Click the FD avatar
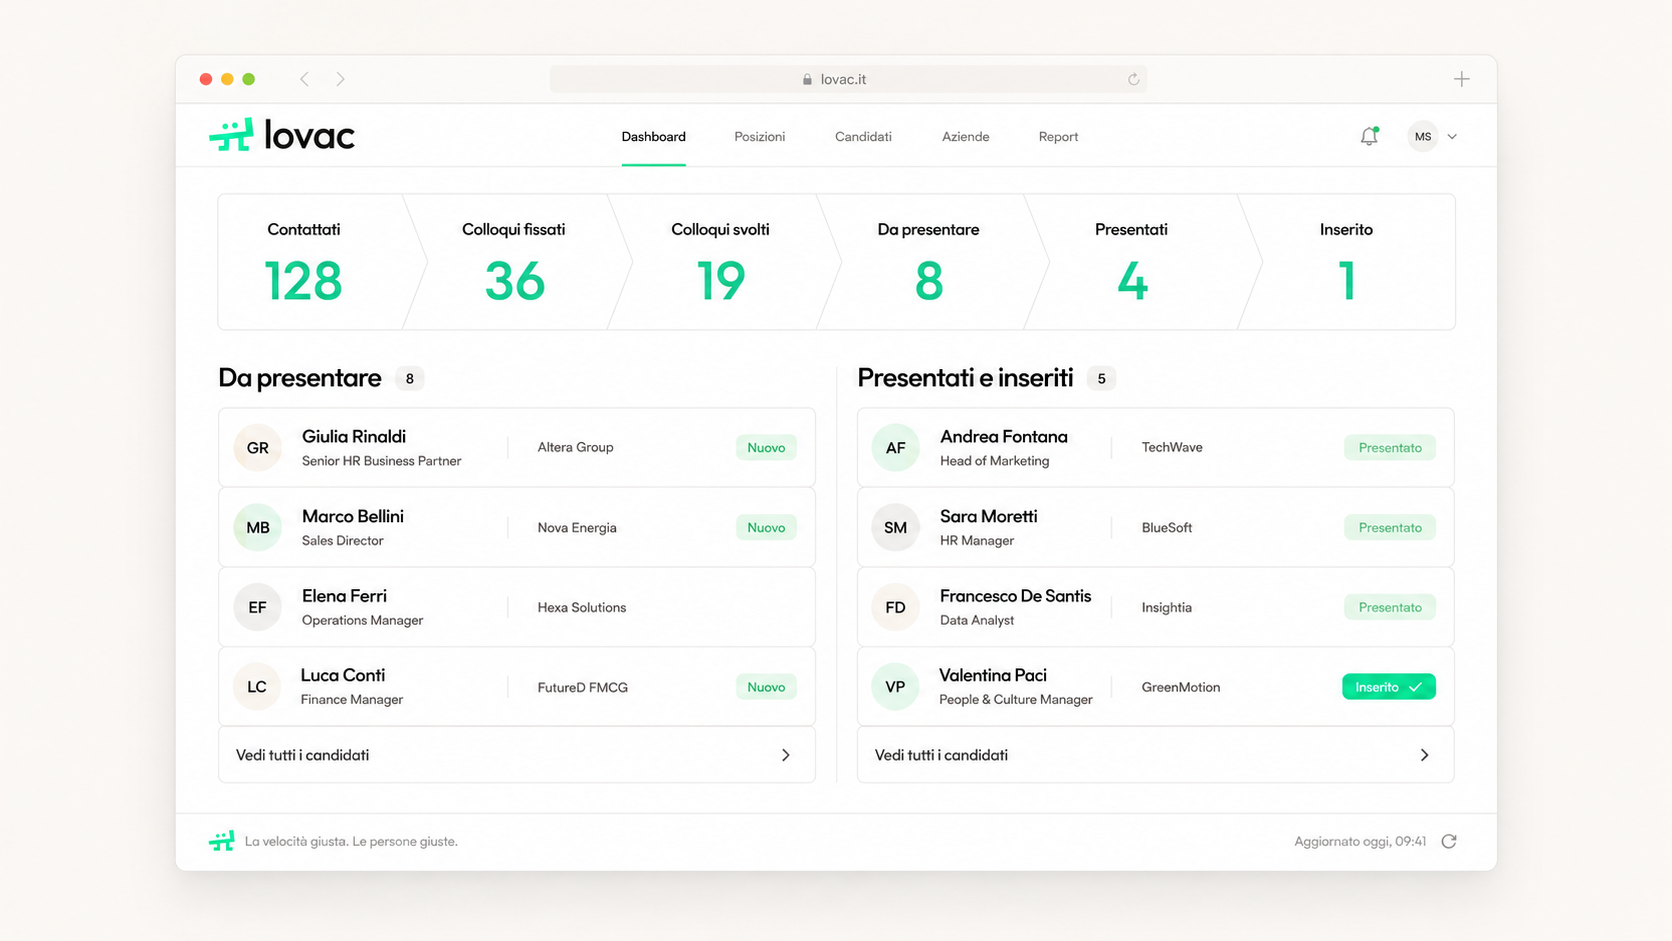1672x941 pixels. click(x=896, y=607)
